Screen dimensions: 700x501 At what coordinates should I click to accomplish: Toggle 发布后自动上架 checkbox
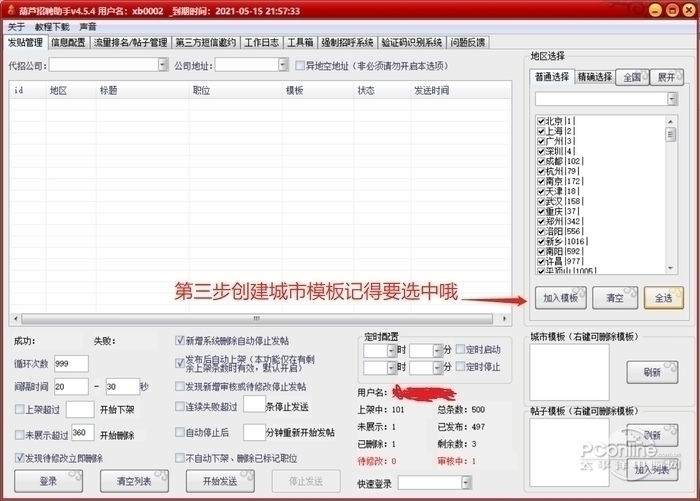coord(180,363)
